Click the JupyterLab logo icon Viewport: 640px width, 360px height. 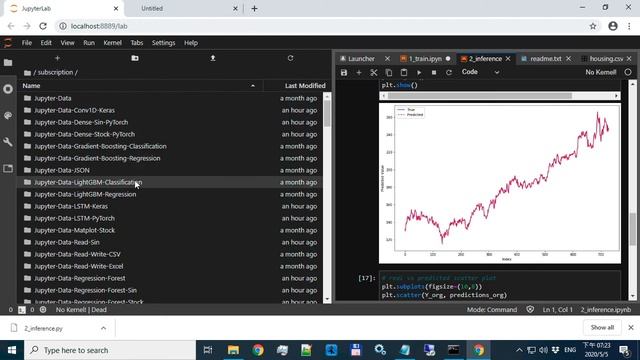(8, 43)
